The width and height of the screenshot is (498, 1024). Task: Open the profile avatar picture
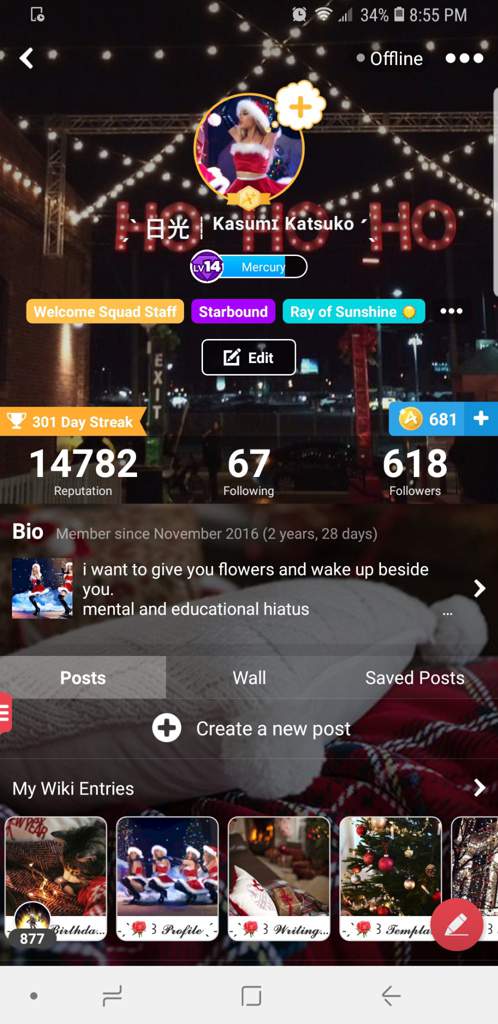pos(249,148)
